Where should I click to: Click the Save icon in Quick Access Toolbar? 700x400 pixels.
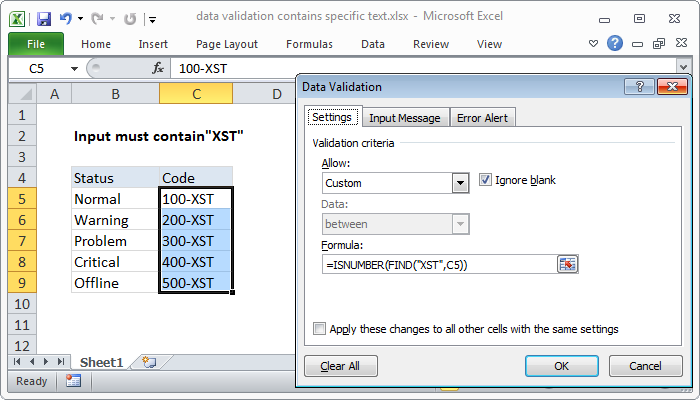(44, 19)
